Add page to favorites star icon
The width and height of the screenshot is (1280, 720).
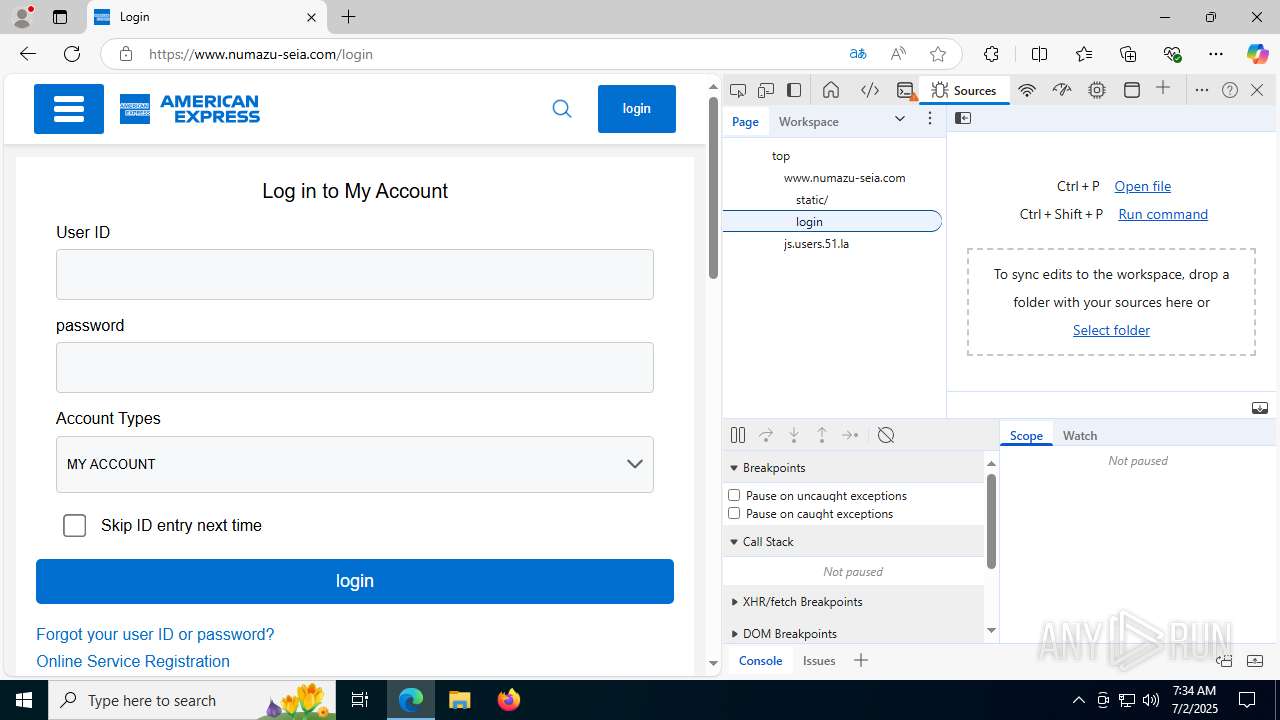click(x=938, y=54)
